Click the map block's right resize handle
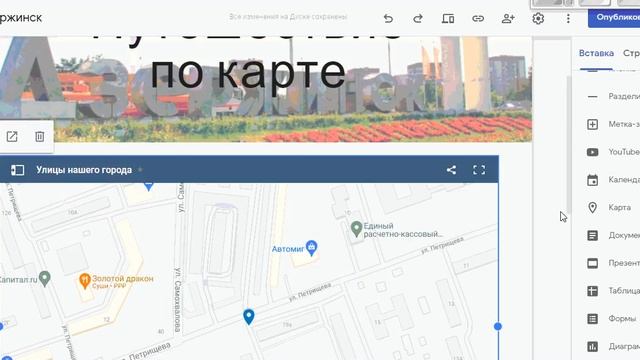 [x=498, y=326]
